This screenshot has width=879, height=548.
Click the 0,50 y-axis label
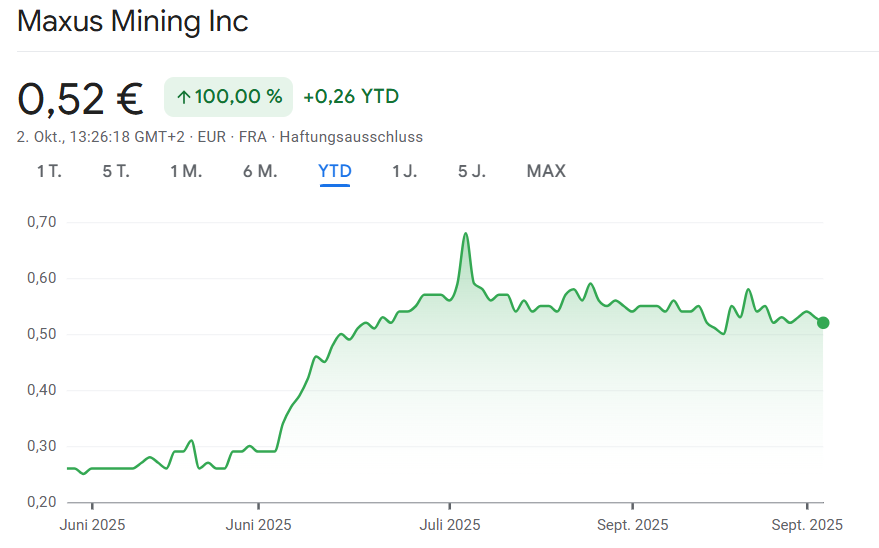point(41,334)
